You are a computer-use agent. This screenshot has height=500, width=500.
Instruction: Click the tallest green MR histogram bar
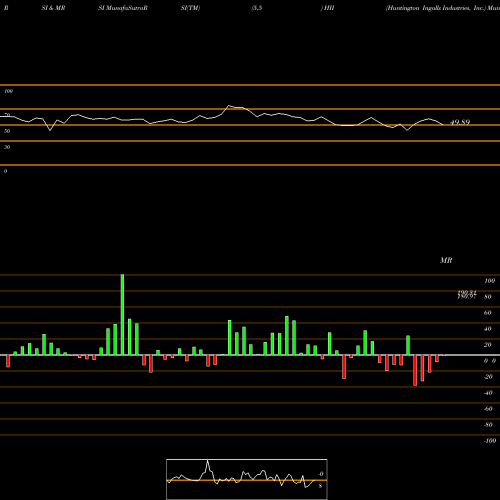(x=122, y=314)
